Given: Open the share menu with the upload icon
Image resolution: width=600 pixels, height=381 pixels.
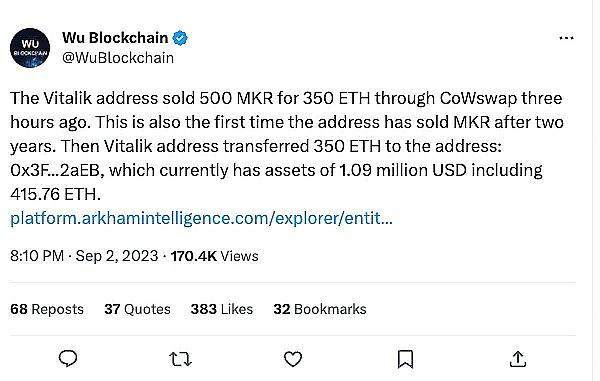Looking at the screenshot, I should 518,359.
